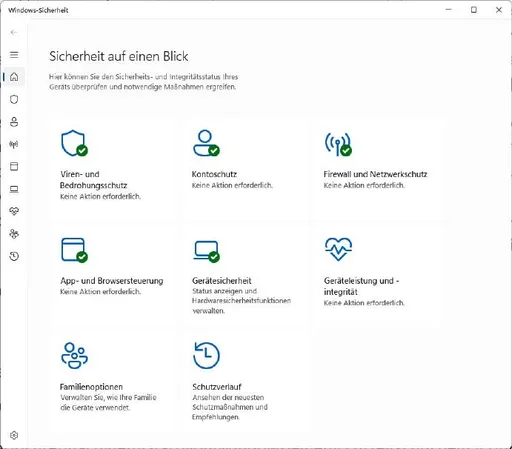Click the large Gerätesicherheit laptop icon

[x=206, y=252]
